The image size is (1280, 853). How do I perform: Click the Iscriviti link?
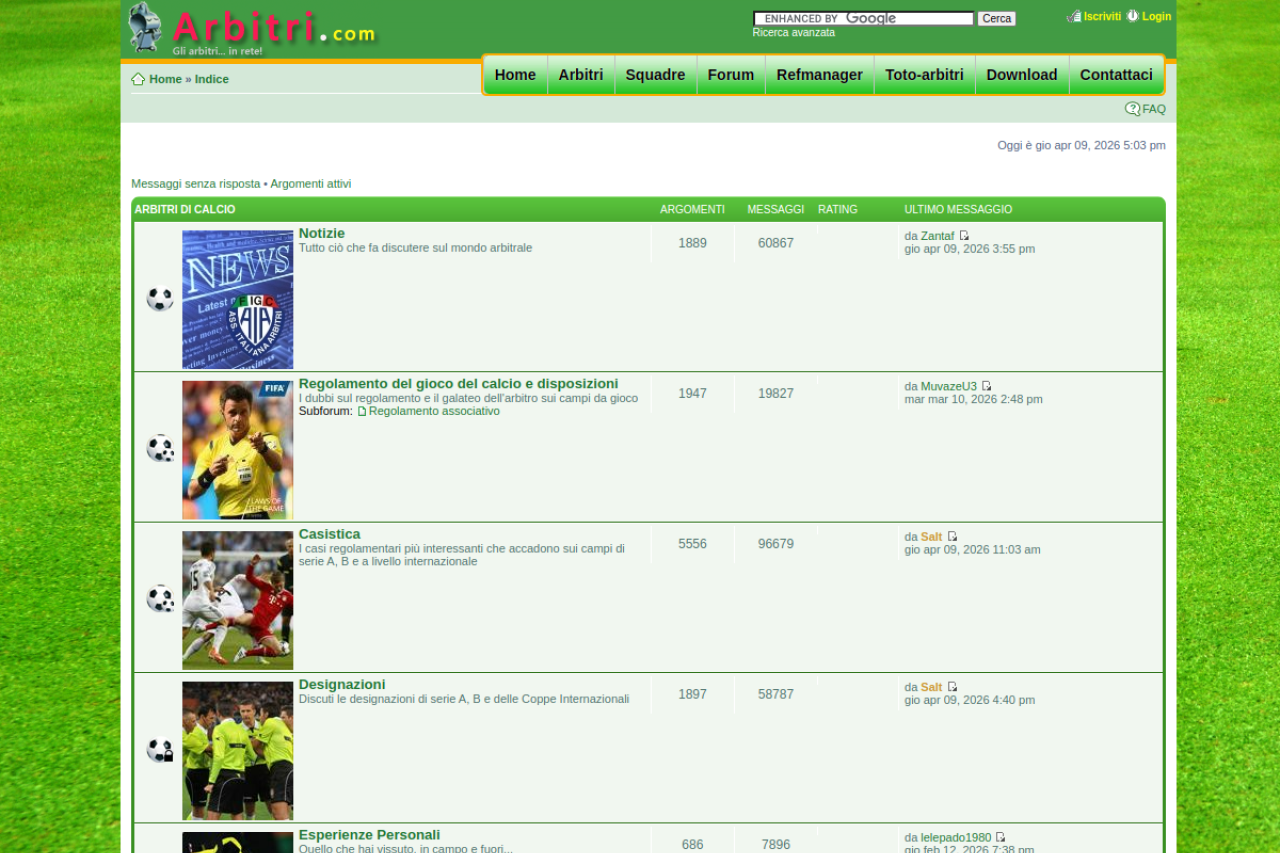click(1103, 16)
